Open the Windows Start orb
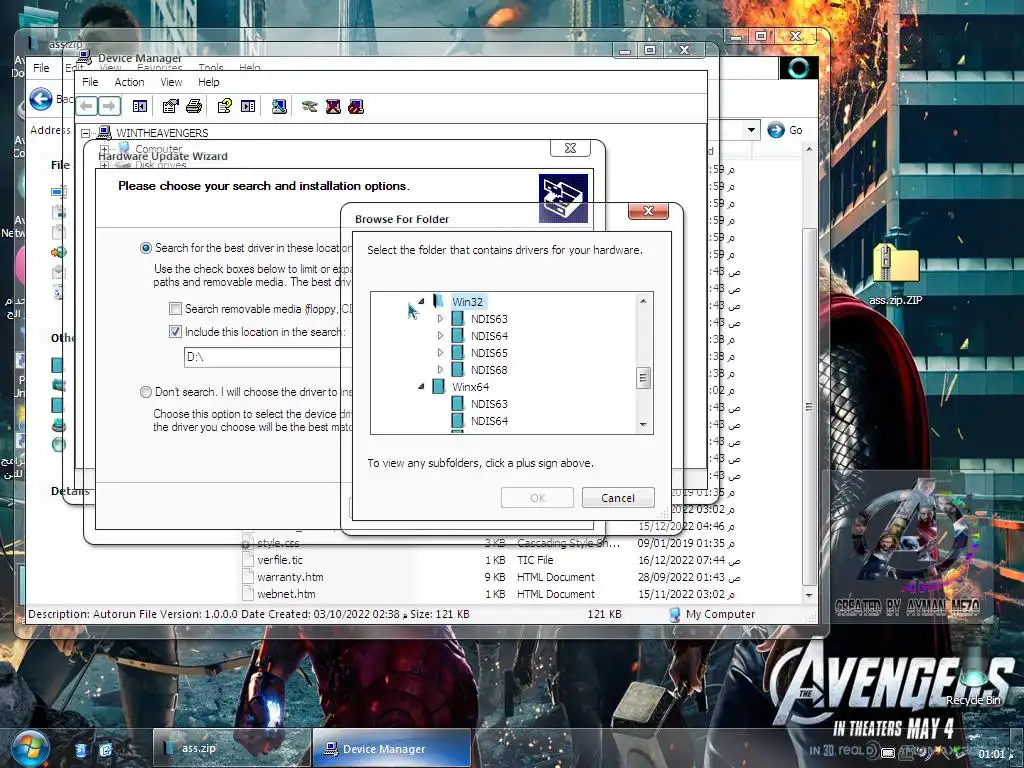The image size is (1024, 768). click(x=31, y=748)
